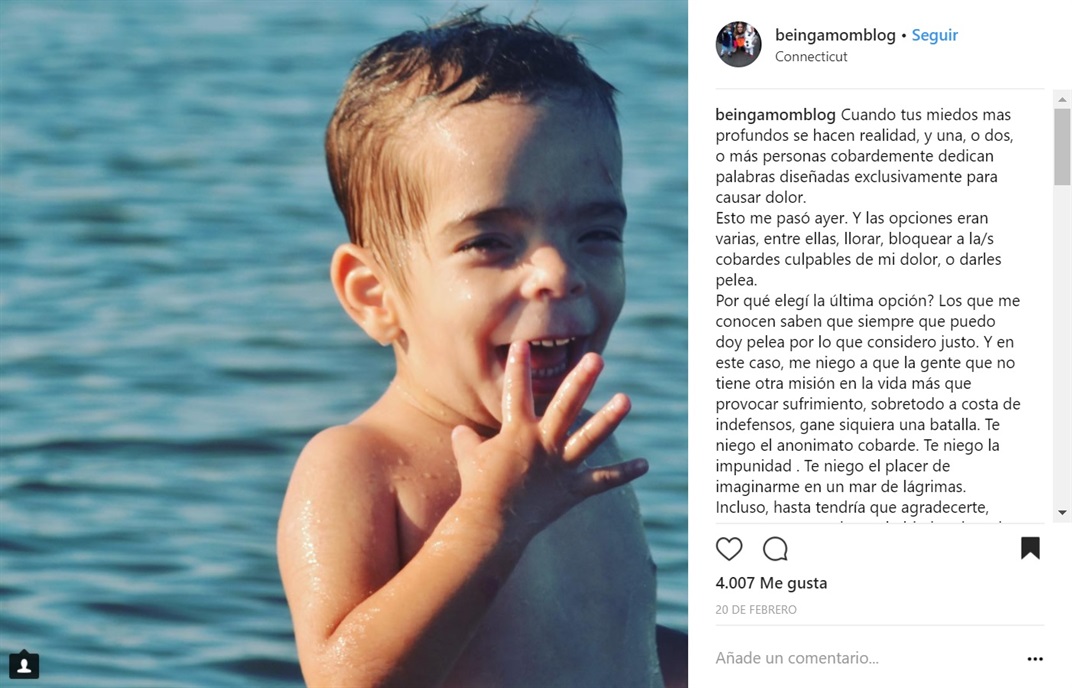This screenshot has height=688, width=1072.
Task: Click the caption scrollbar thumb
Action: 1062,146
